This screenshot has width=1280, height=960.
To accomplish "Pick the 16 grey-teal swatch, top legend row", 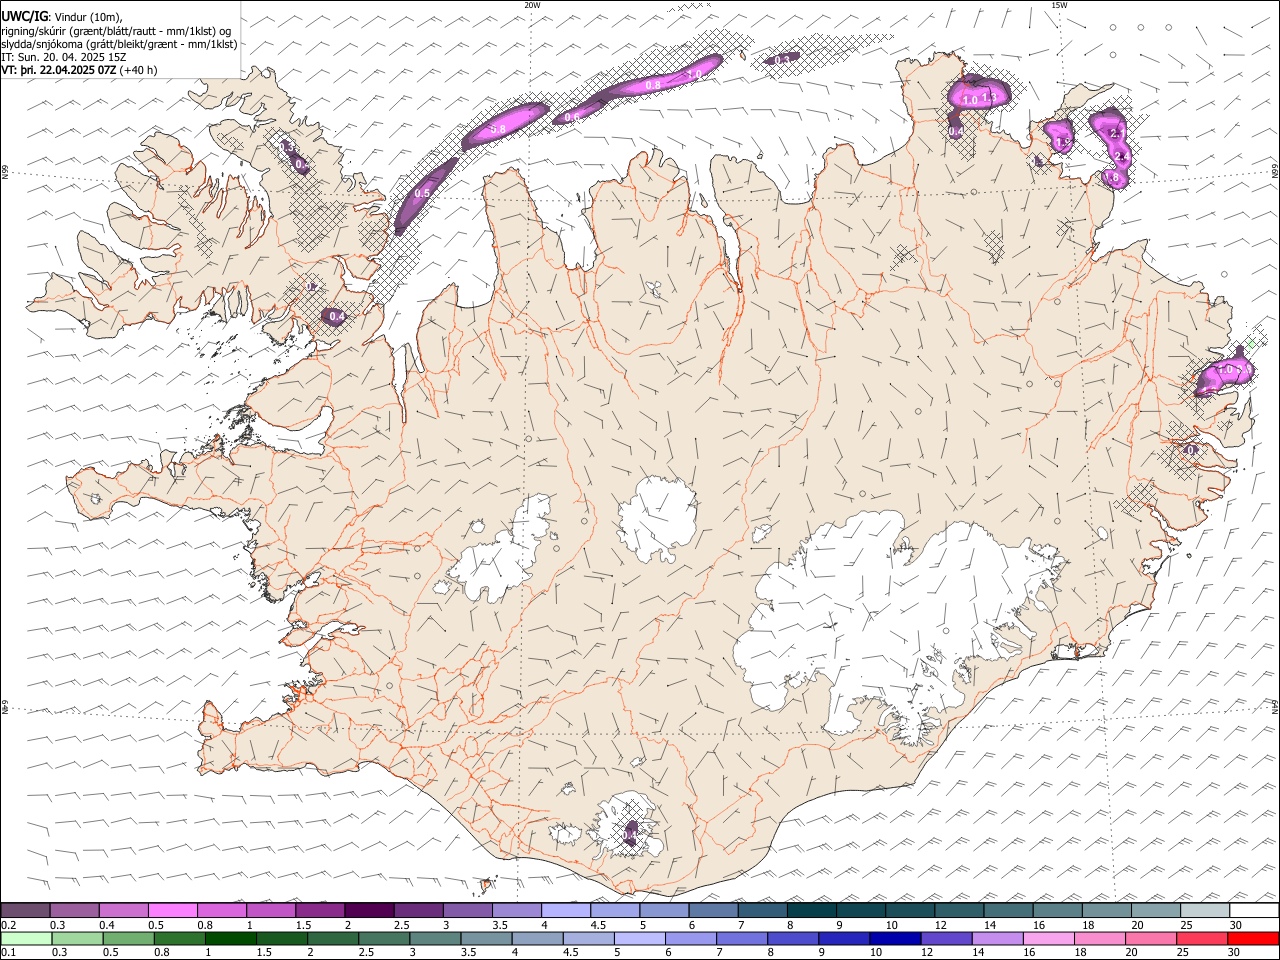I will click(x=1056, y=910).
